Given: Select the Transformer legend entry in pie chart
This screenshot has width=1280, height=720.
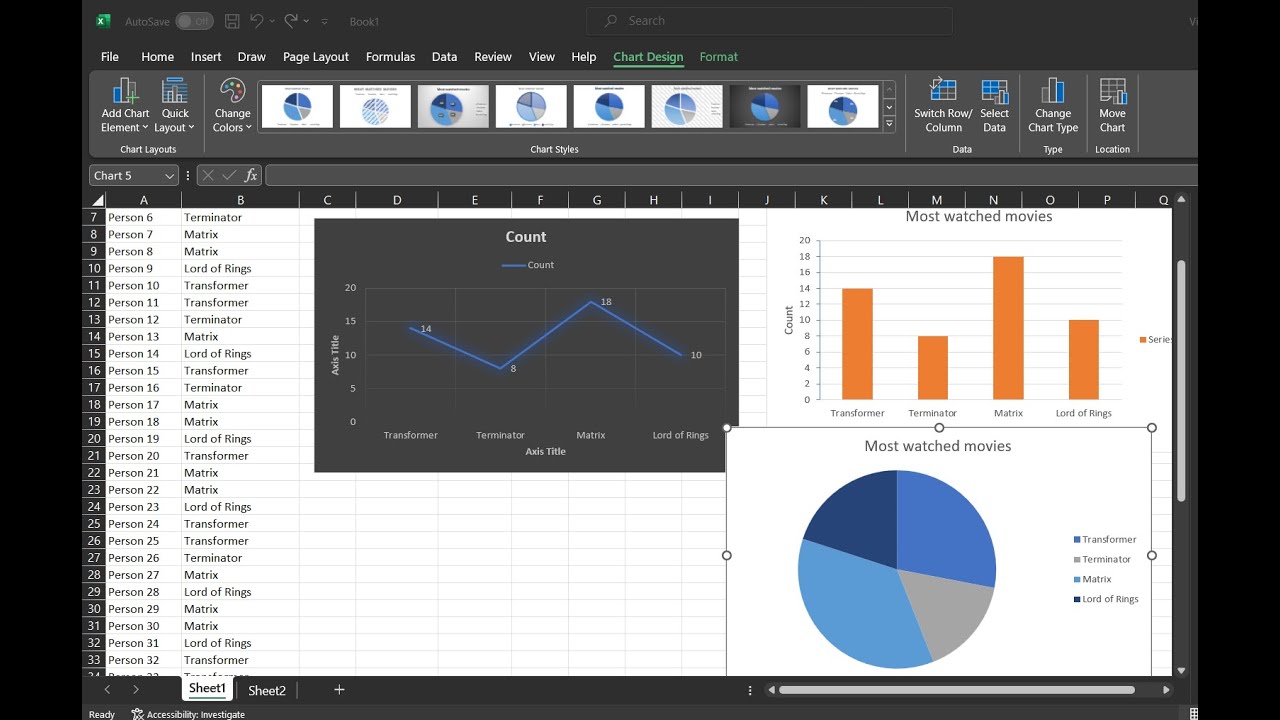Looking at the screenshot, I should coord(1105,539).
